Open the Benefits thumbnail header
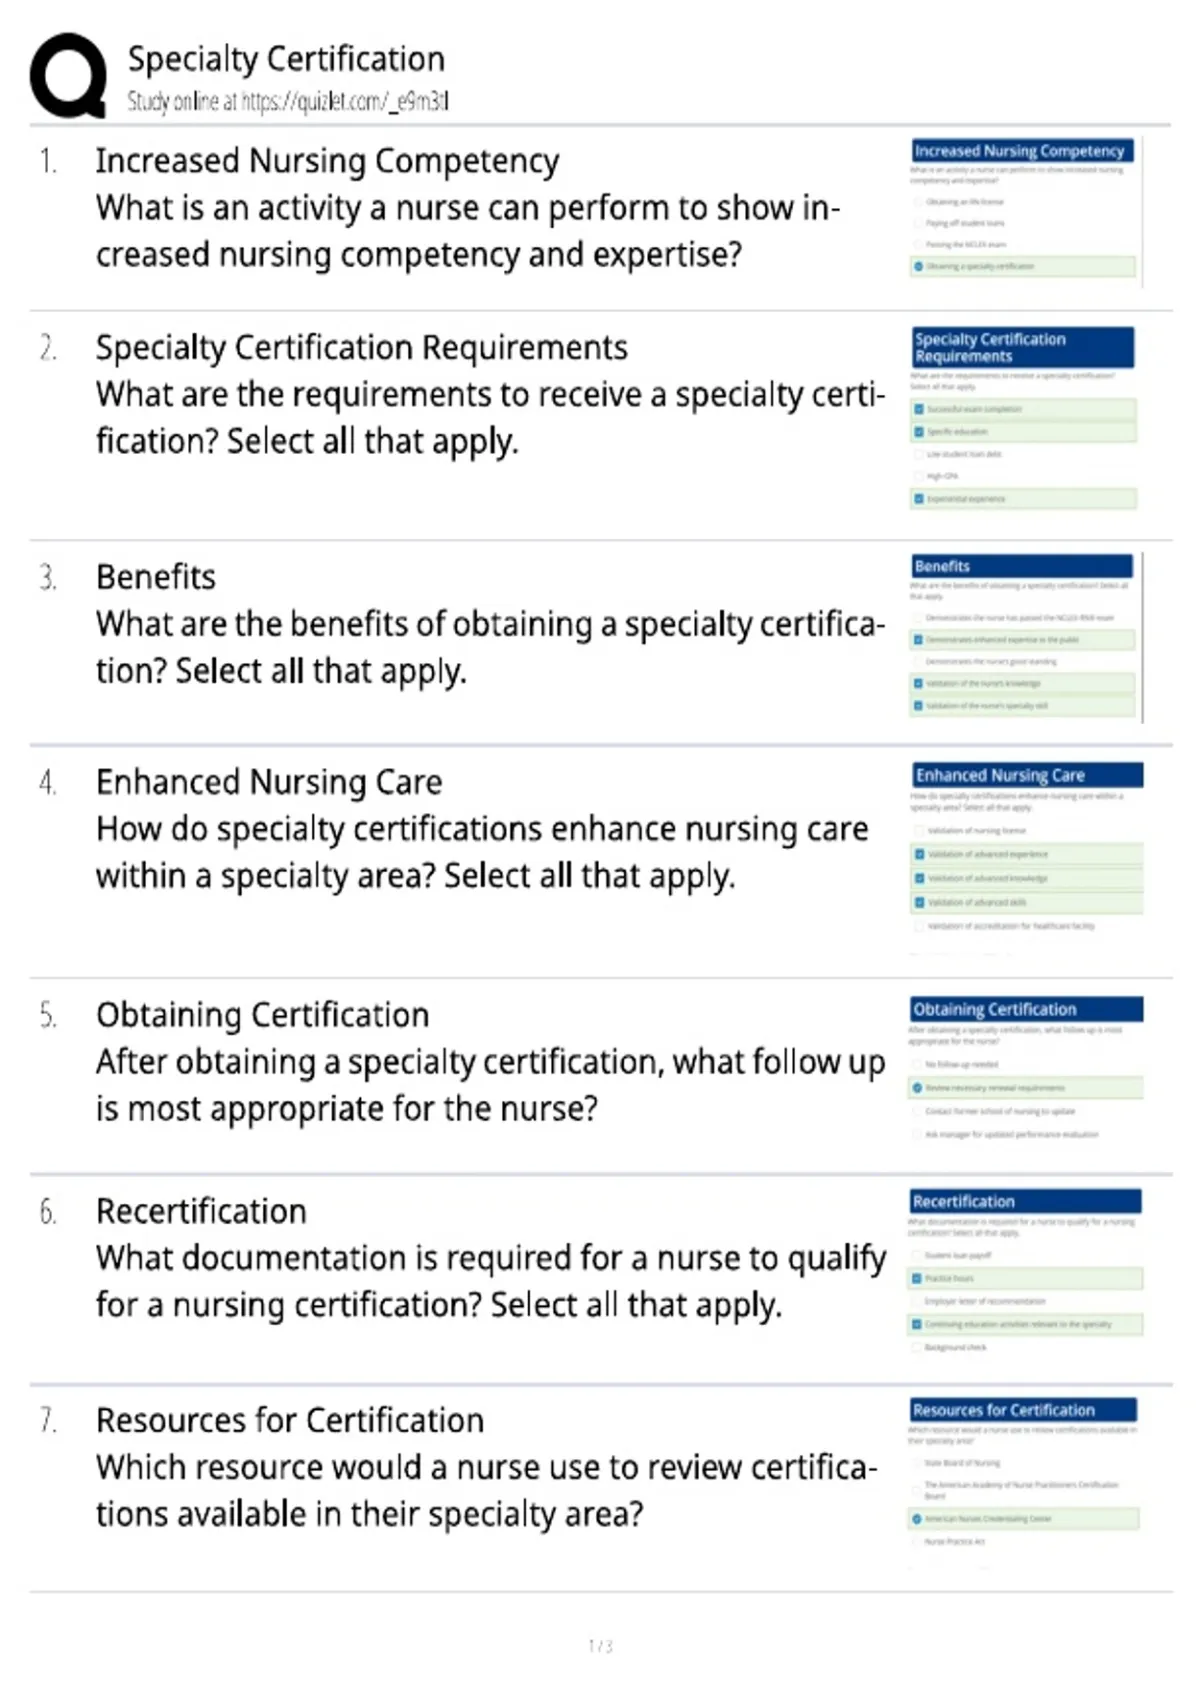The height and width of the screenshot is (1700, 1200). coord(1022,566)
